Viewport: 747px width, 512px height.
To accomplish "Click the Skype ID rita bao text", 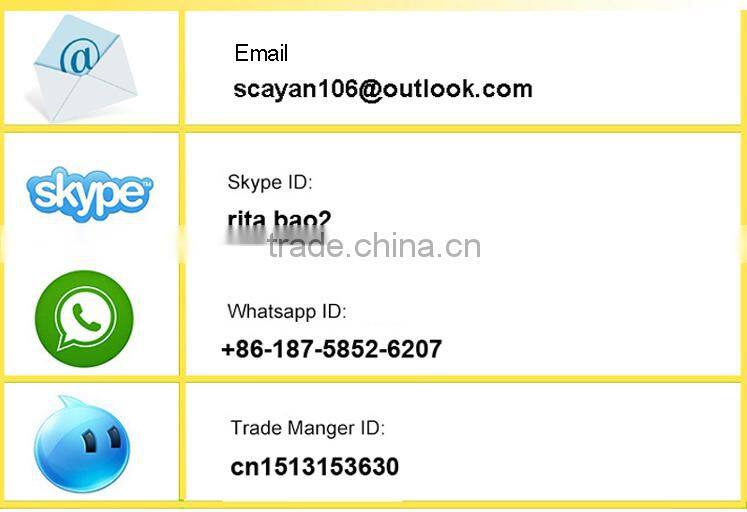I will [279, 221].
